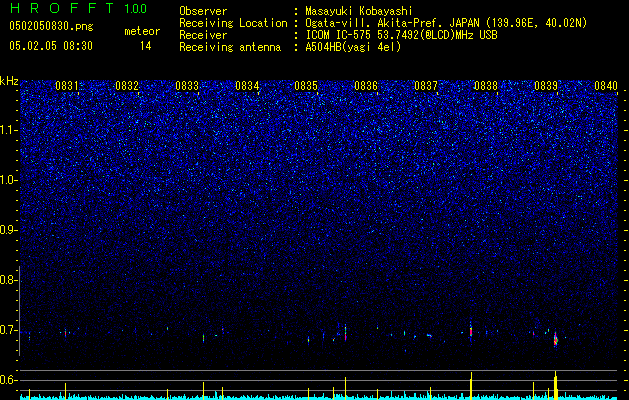
Task: Click the 0833 time marker
Action: [x=187, y=86]
